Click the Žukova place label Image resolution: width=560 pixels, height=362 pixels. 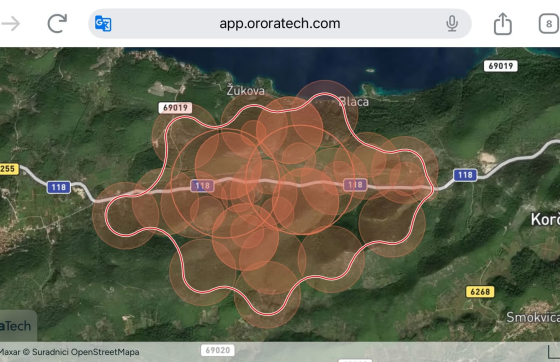click(x=246, y=90)
